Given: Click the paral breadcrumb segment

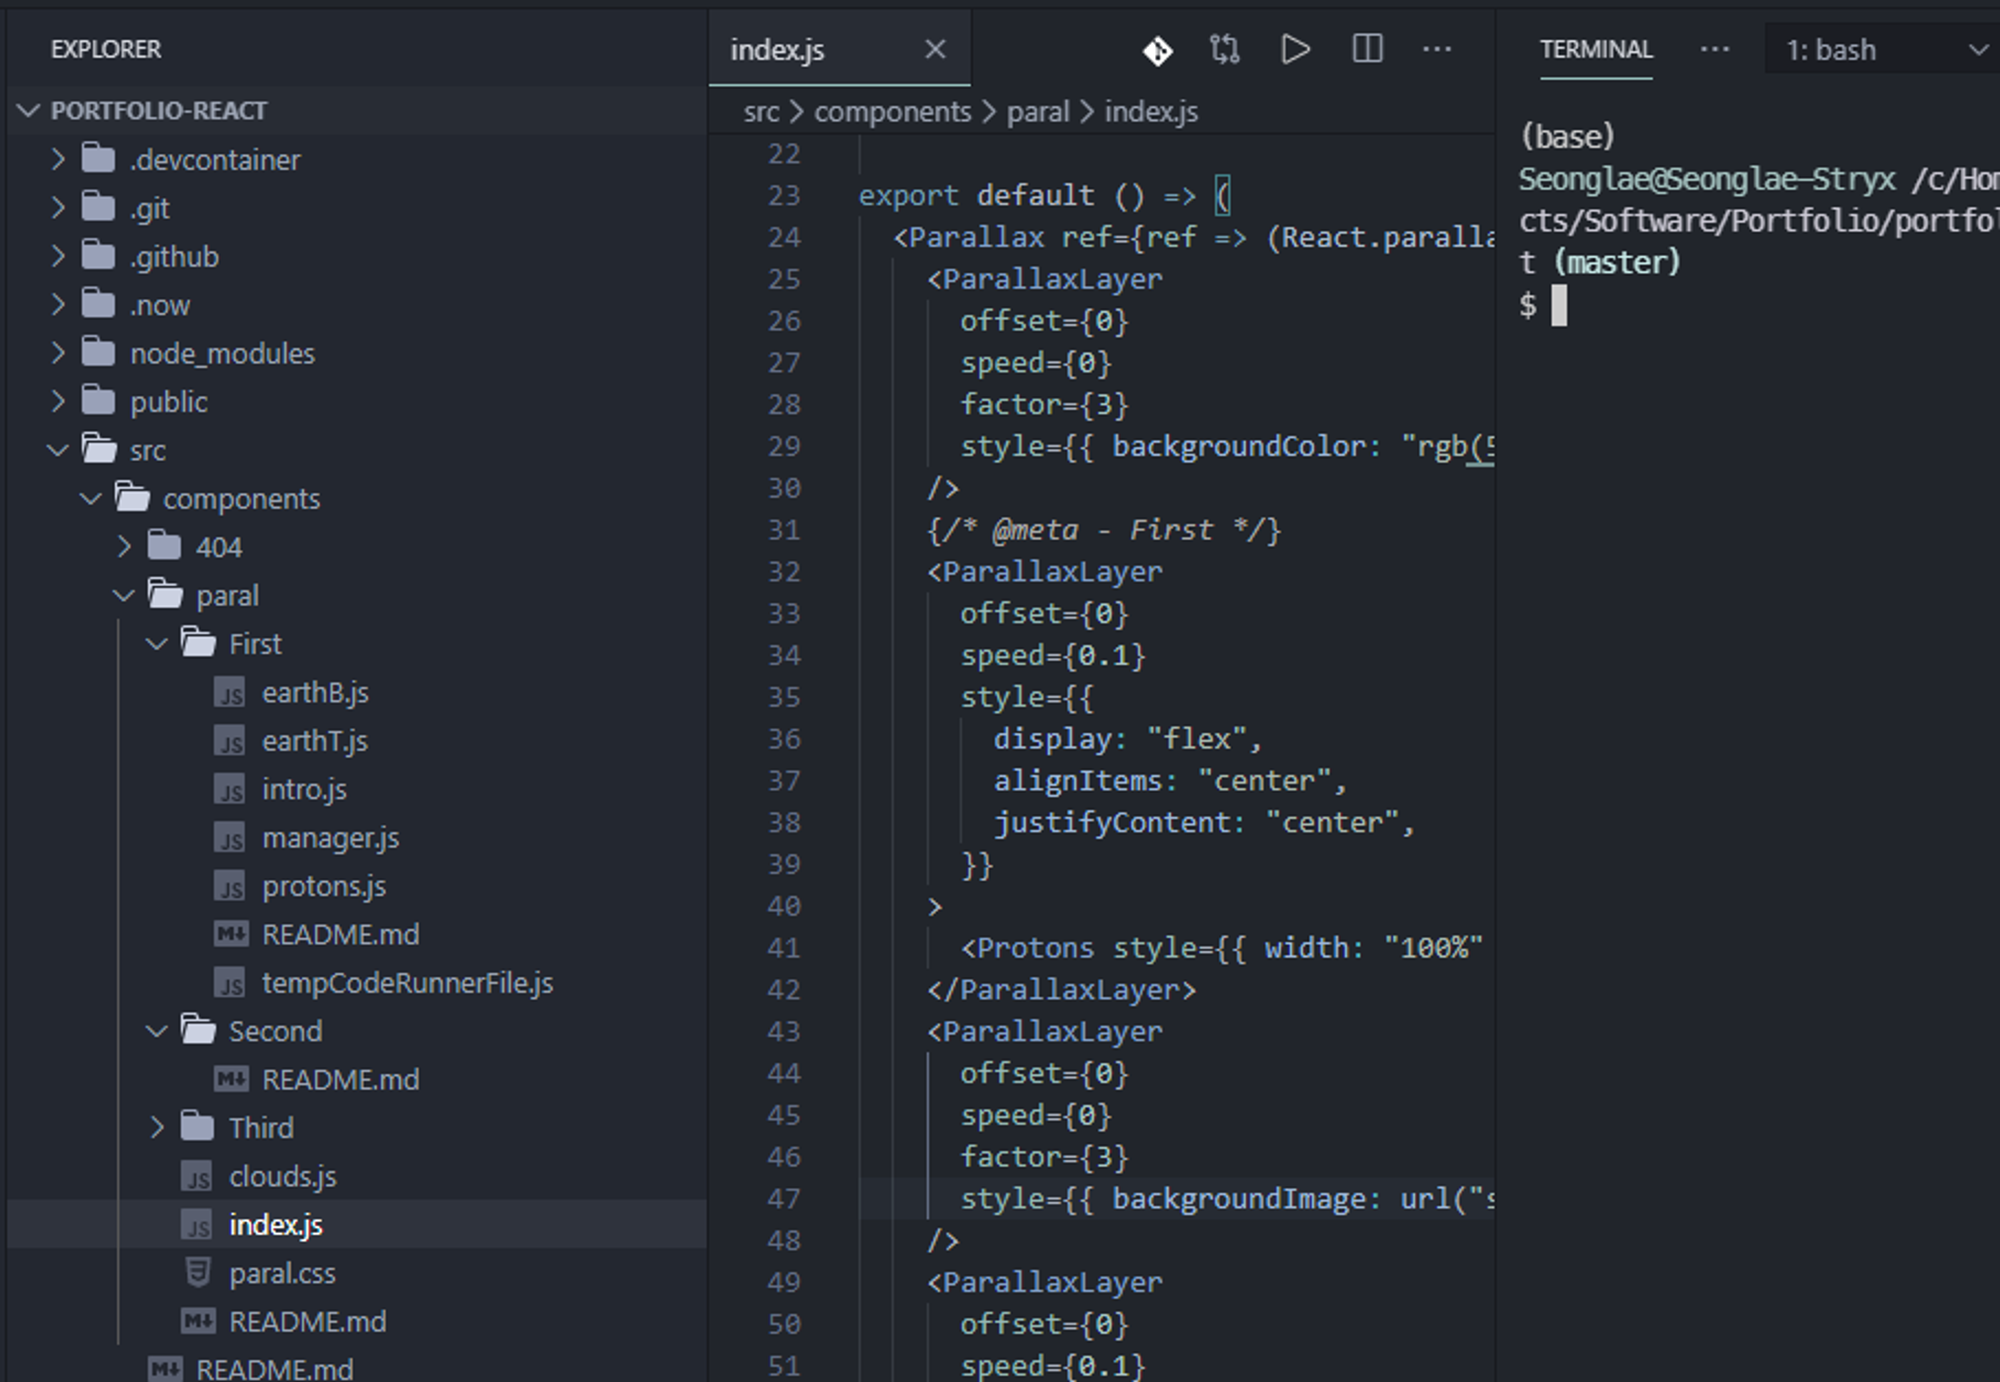Looking at the screenshot, I should (1038, 111).
